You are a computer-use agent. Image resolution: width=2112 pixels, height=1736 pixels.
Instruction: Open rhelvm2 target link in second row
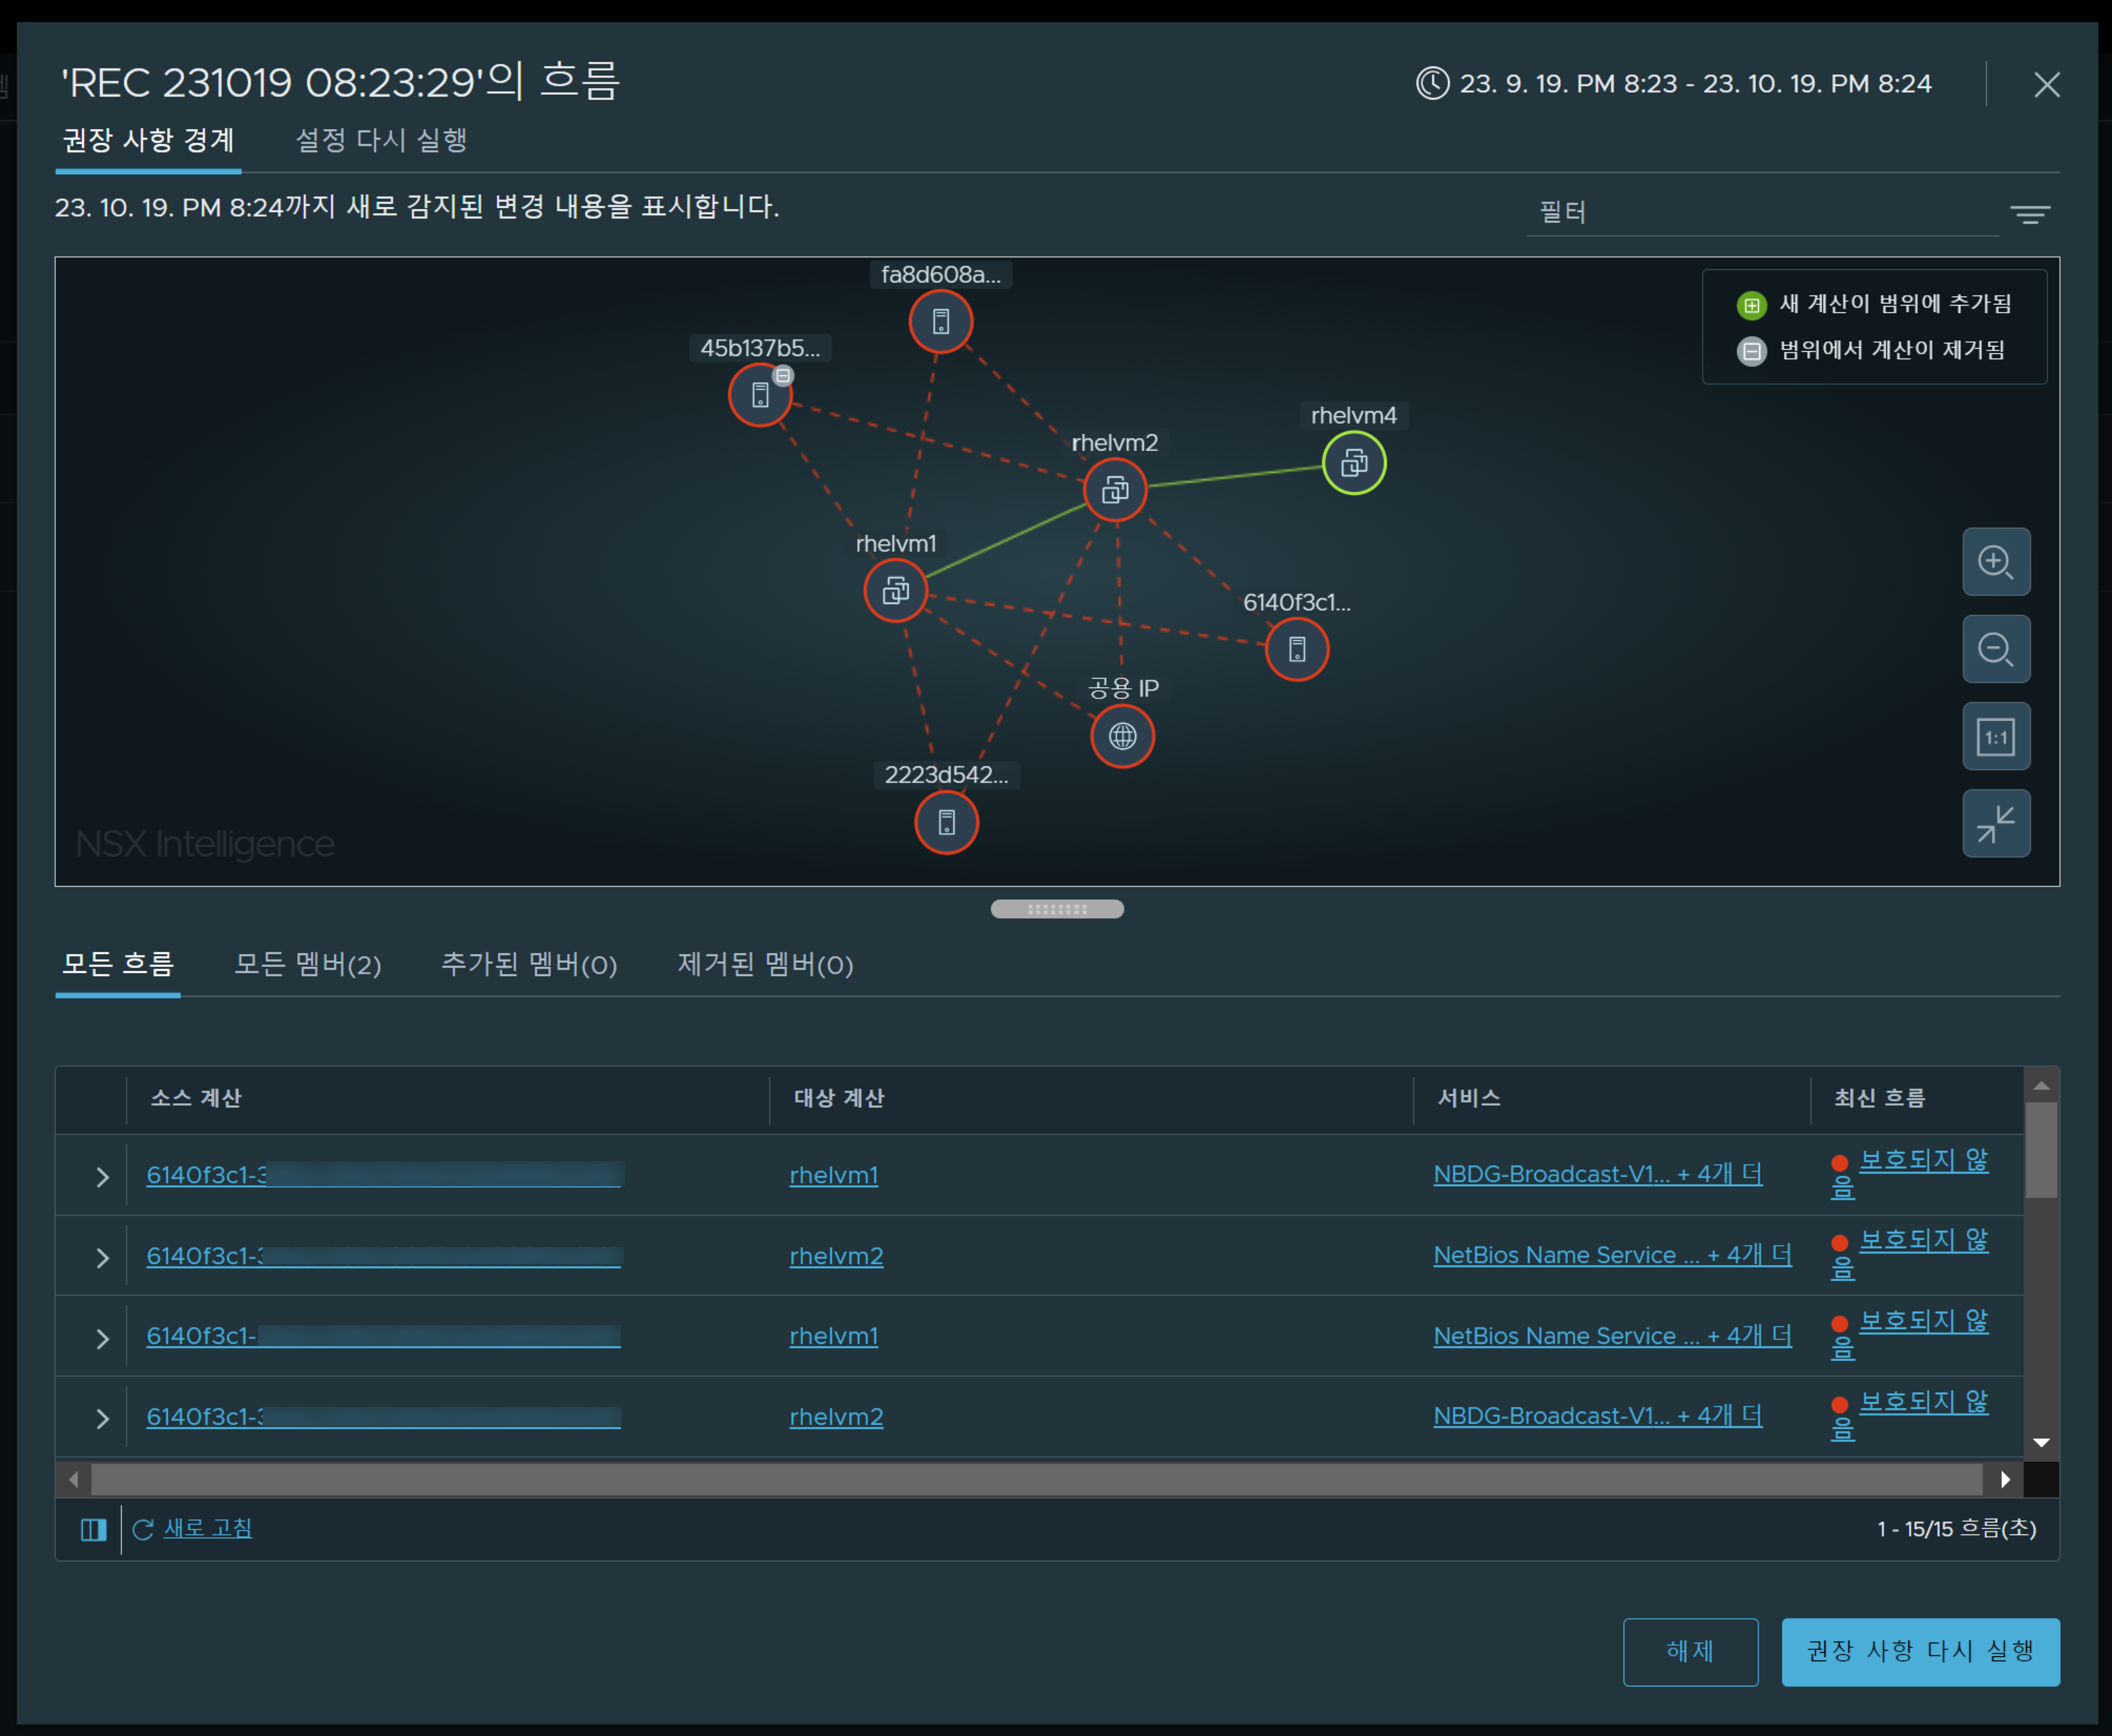click(836, 1256)
